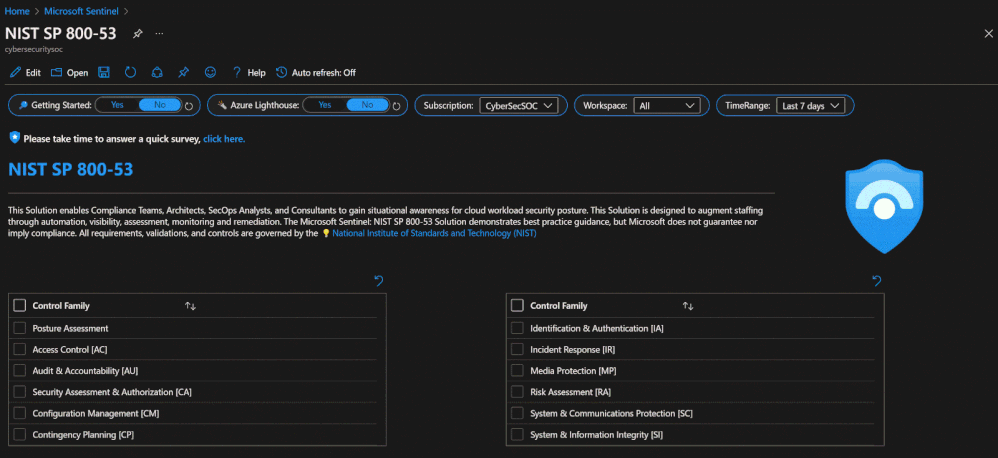This screenshot has width=998, height=458.
Task: Click the Open toolbar label
Action: pyautogui.click(x=77, y=73)
